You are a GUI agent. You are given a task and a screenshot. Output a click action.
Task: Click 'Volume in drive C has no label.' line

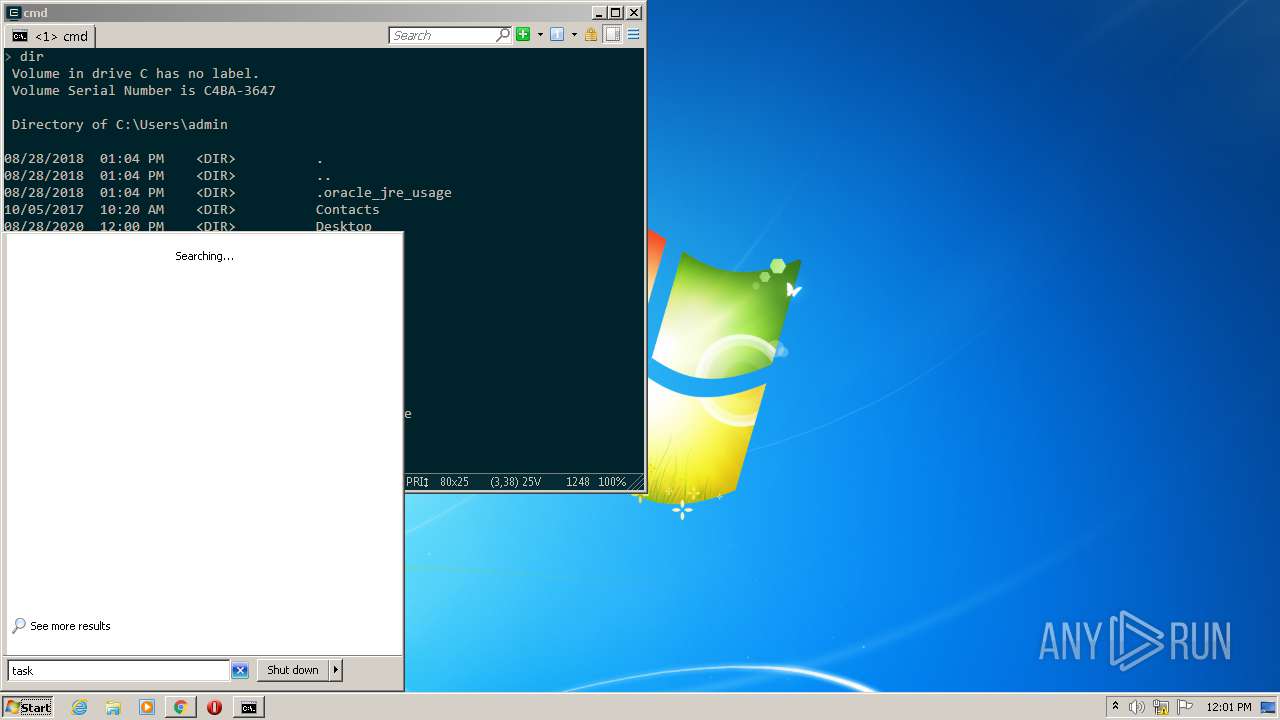[x=136, y=73]
